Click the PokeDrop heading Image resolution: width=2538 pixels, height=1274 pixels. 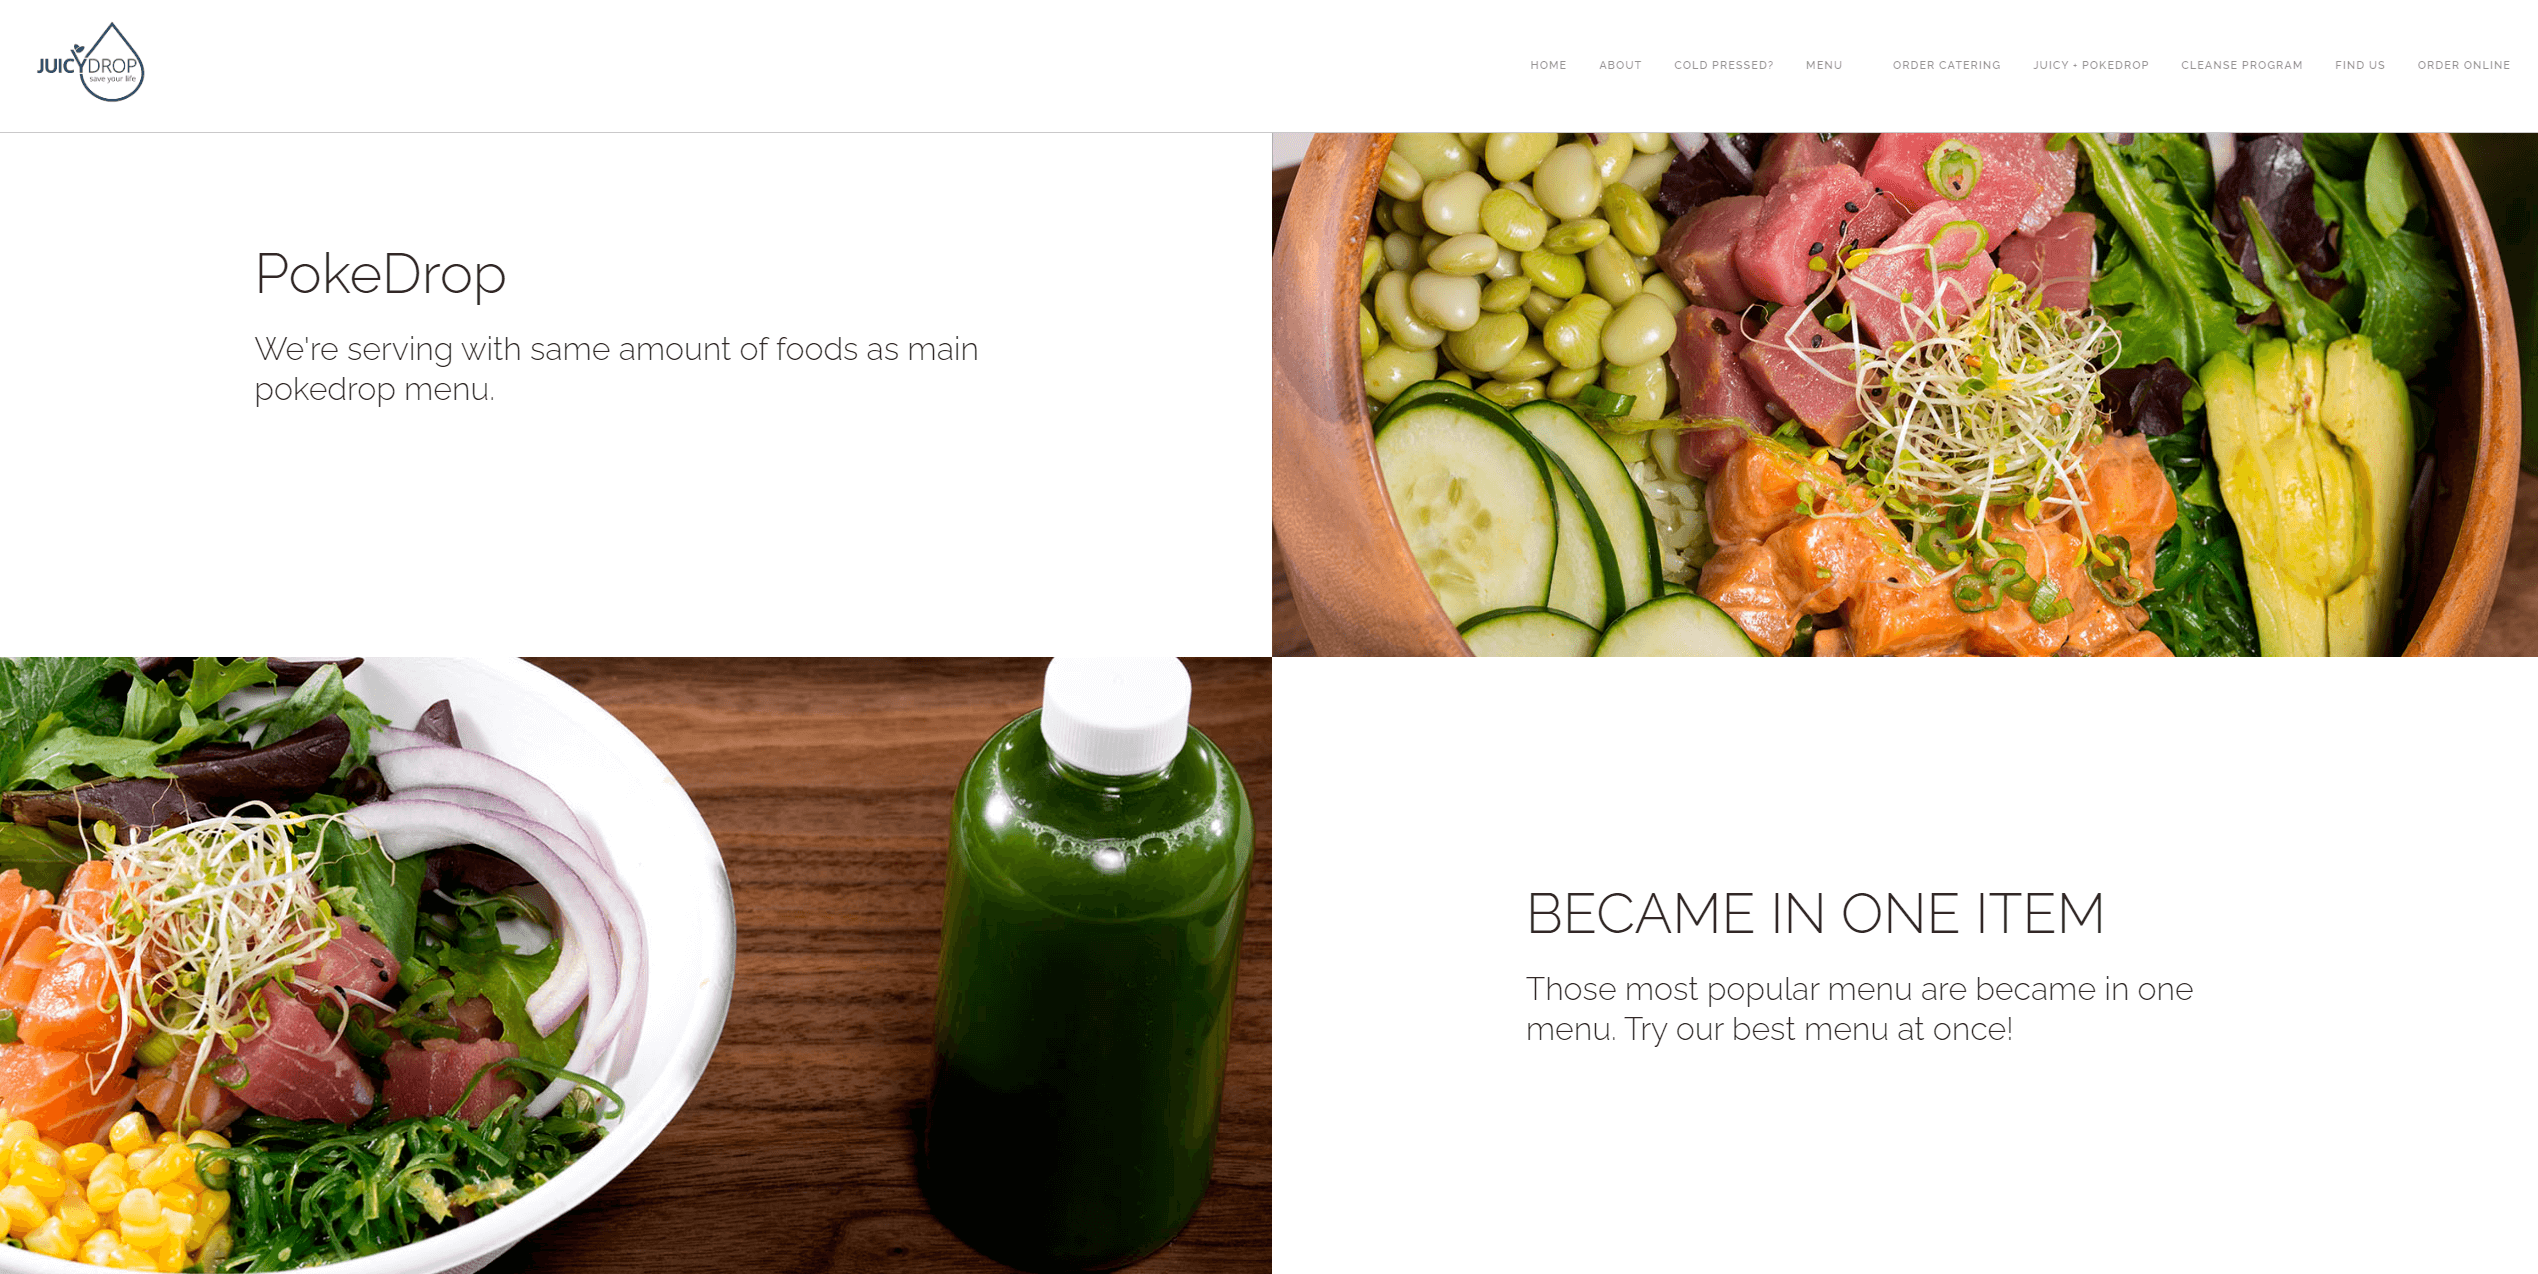tap(380, 273)
